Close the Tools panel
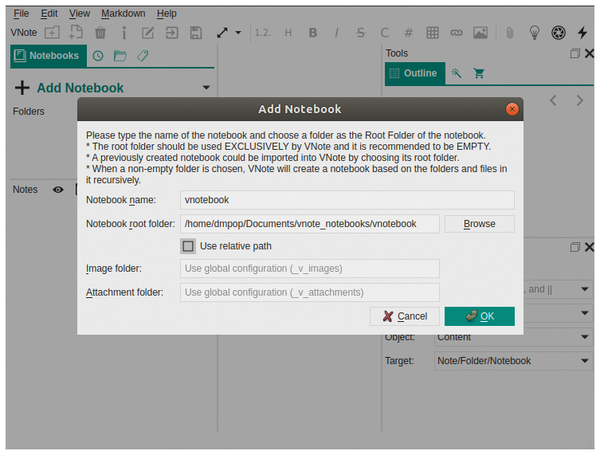 tap(589, 53)
